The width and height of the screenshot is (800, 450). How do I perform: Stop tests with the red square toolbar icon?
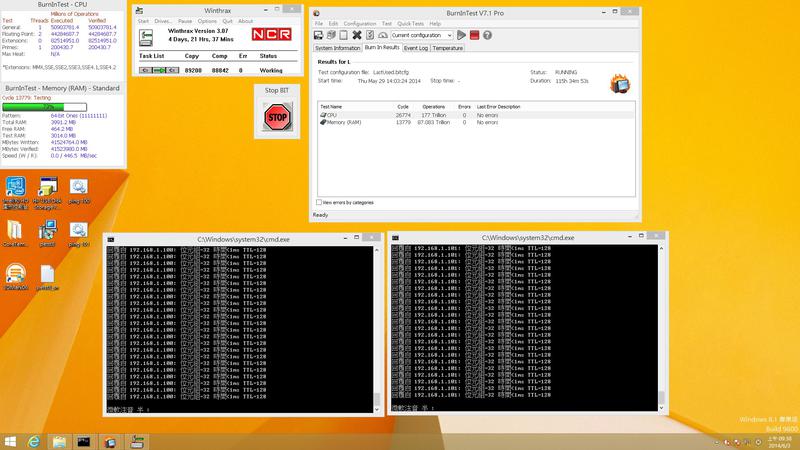click(474, 35)
